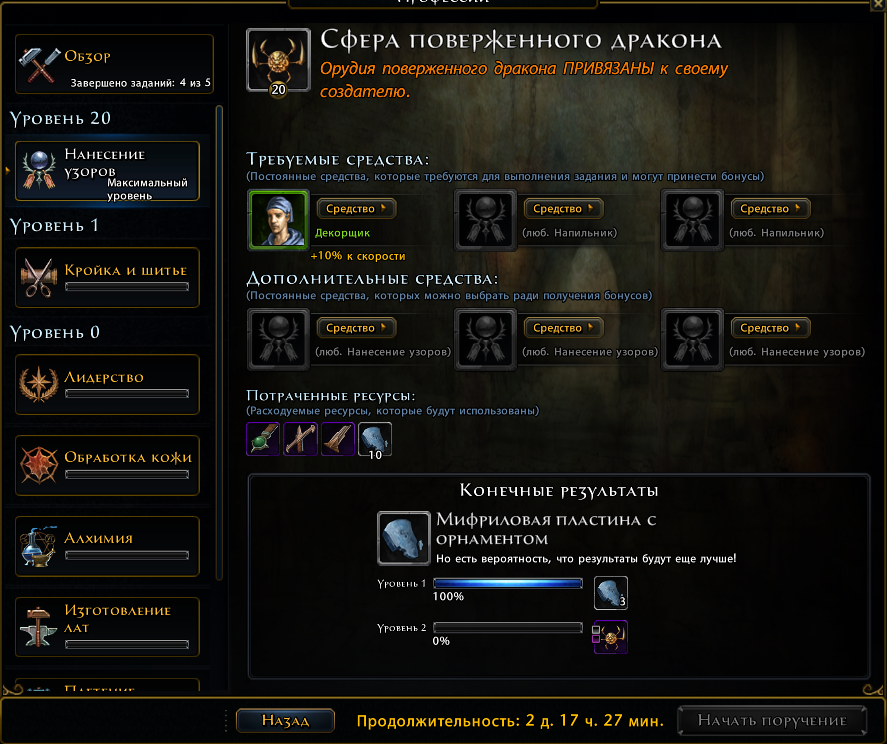Click the profession list scrollbar

[219, 342]
